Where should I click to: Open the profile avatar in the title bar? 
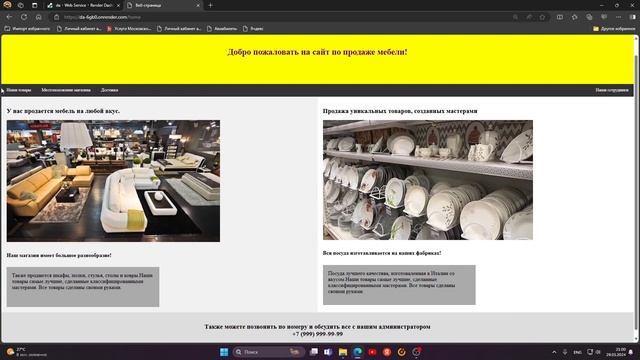[x=7, y=5]
